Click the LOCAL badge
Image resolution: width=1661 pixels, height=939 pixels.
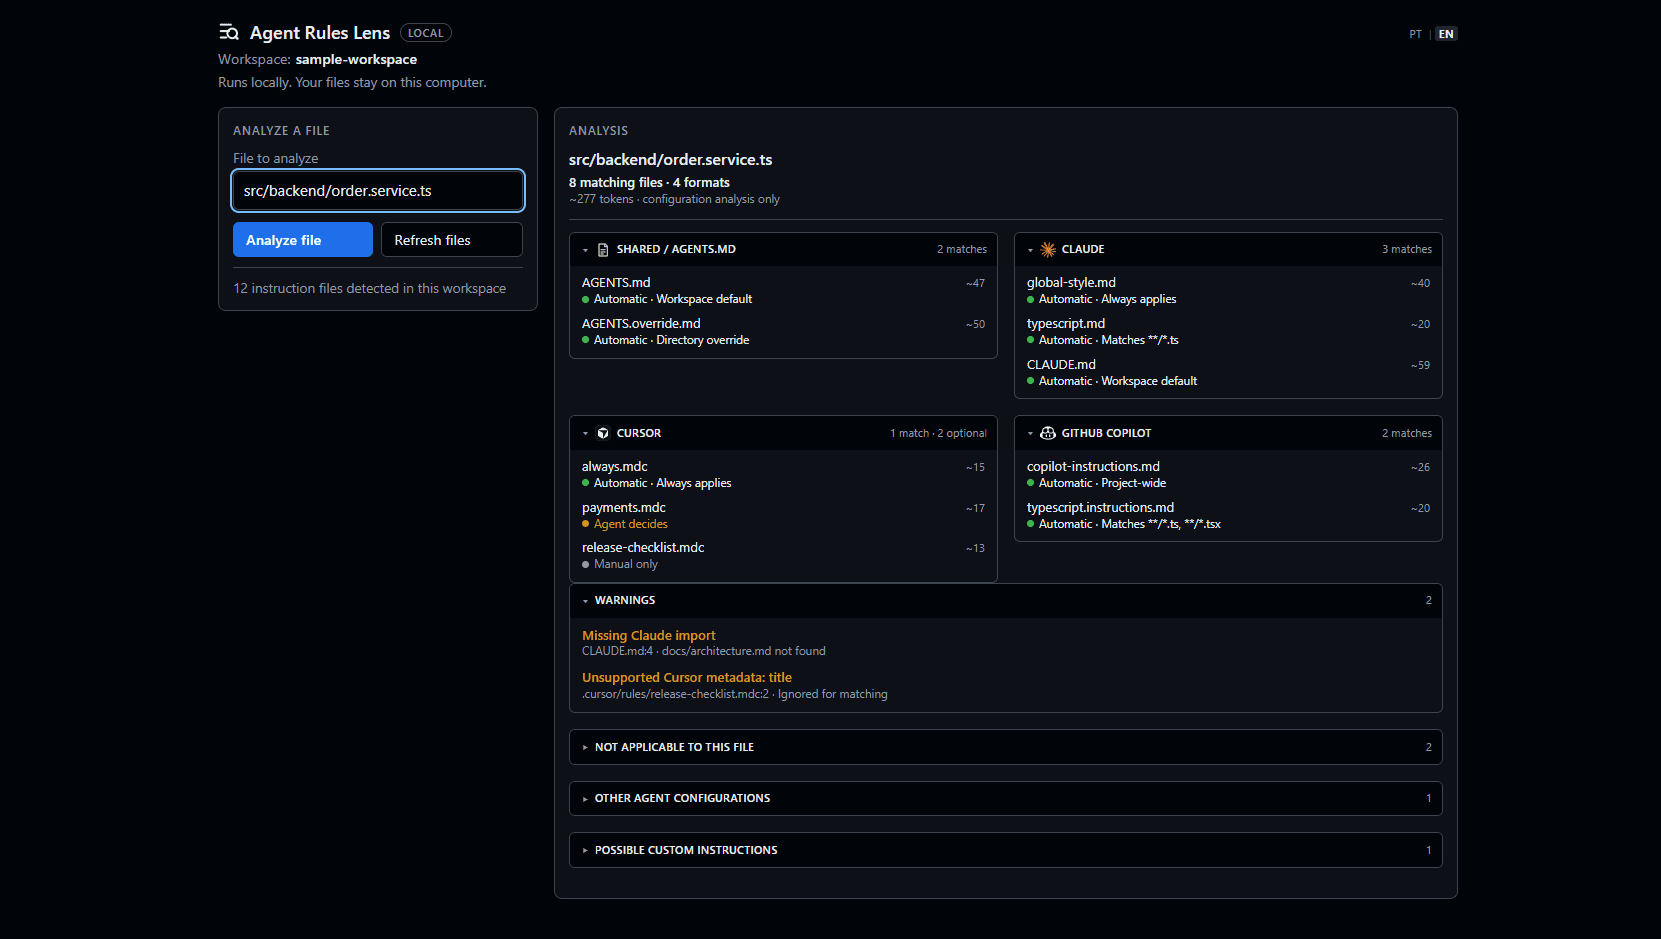click(426, 33)
